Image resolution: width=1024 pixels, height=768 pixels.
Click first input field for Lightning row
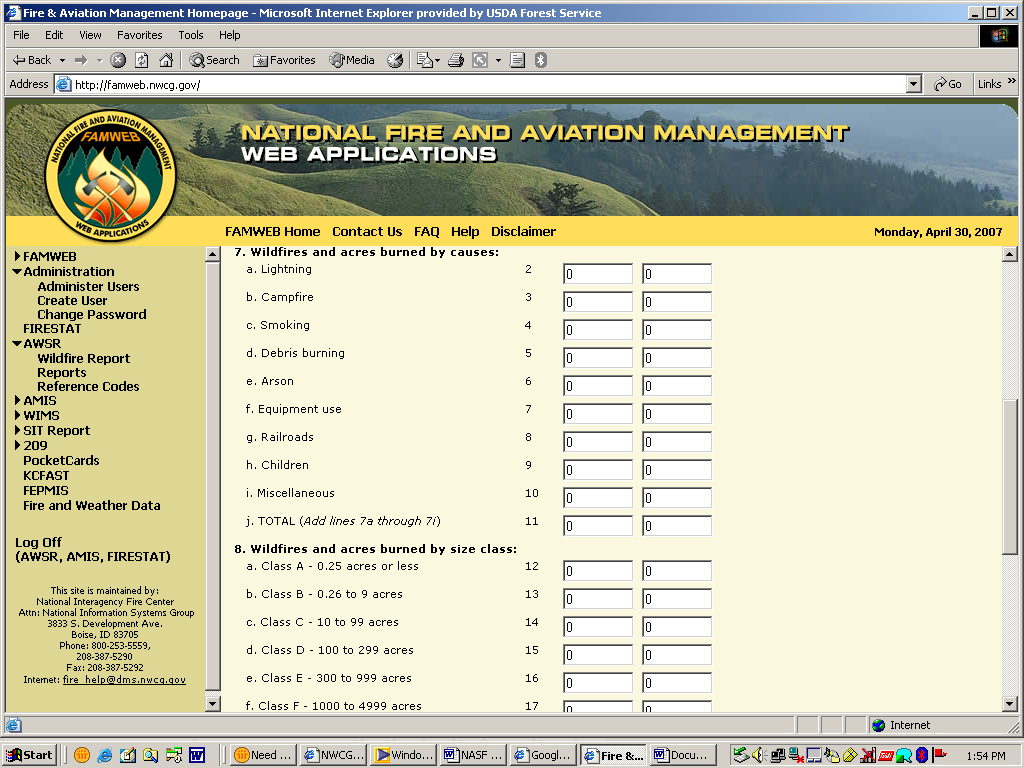coord(597,274)
